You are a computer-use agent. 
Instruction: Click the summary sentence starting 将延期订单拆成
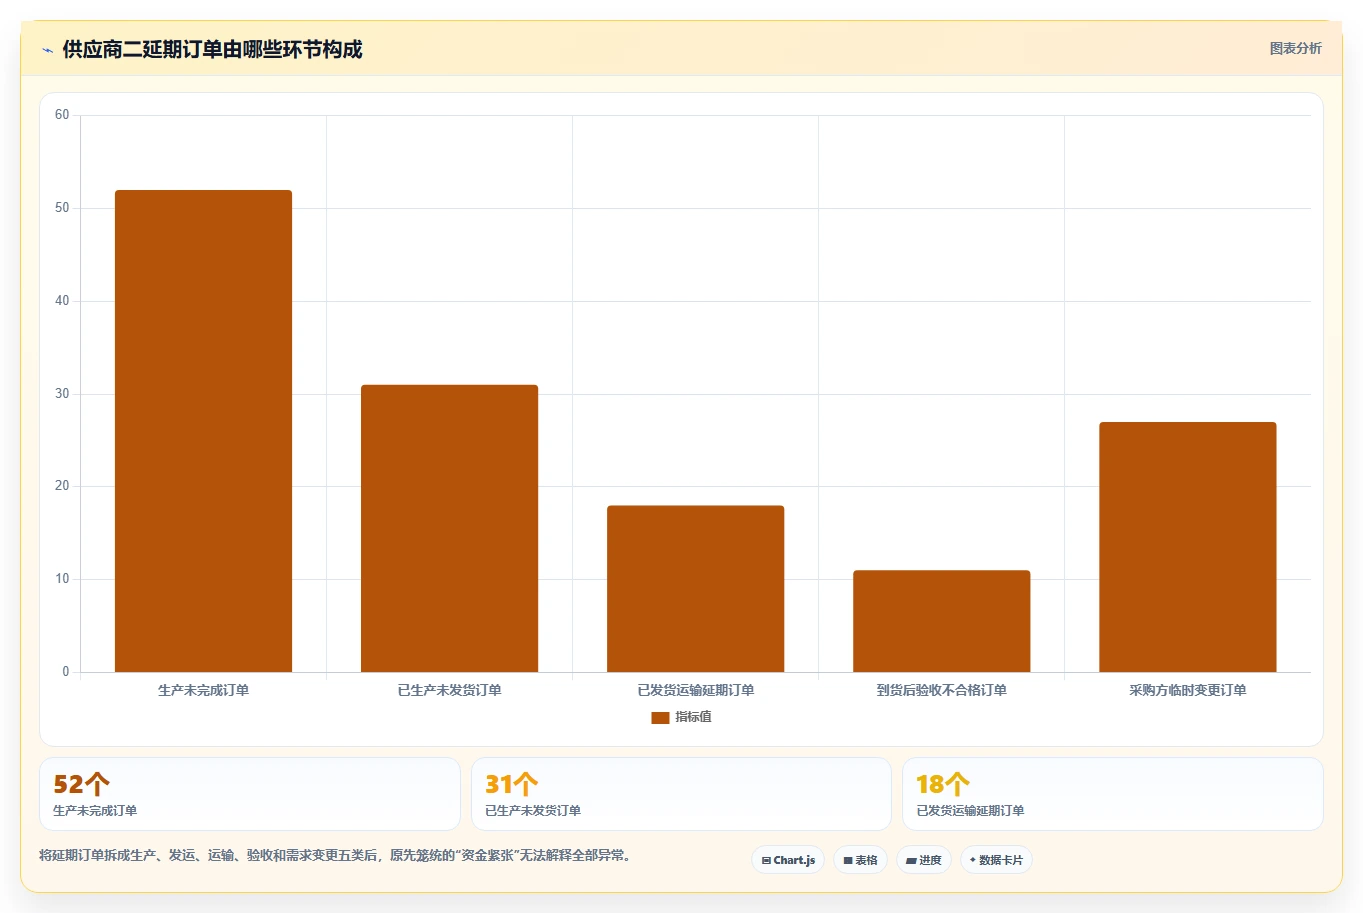[x=335, y=855]
